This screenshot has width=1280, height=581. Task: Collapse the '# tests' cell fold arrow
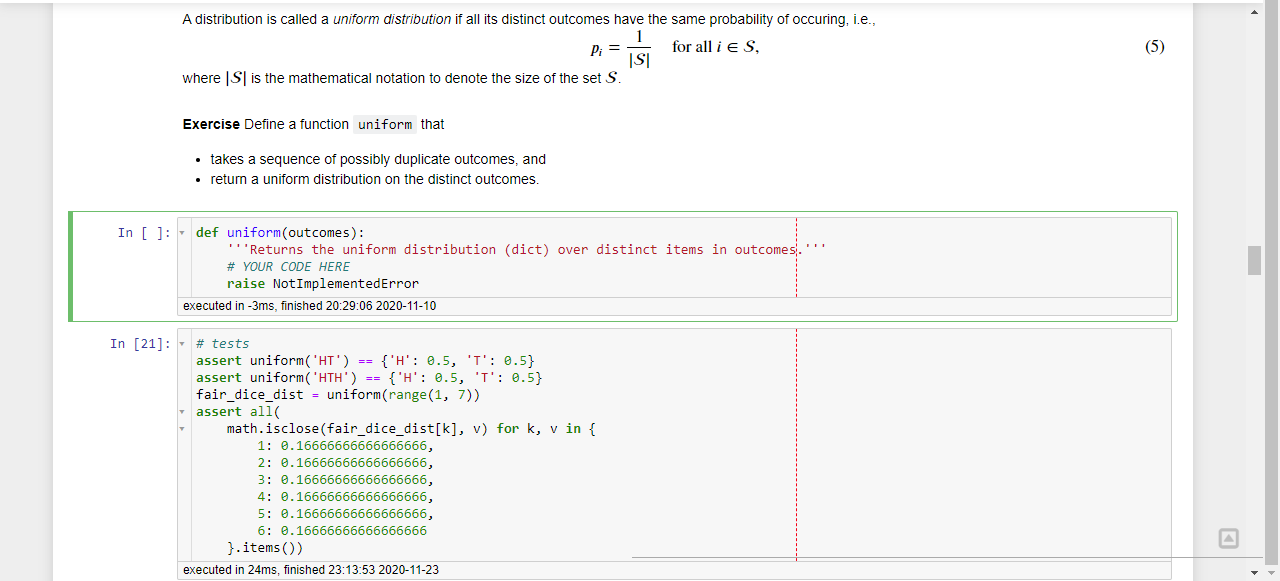(x=182, y=344)
